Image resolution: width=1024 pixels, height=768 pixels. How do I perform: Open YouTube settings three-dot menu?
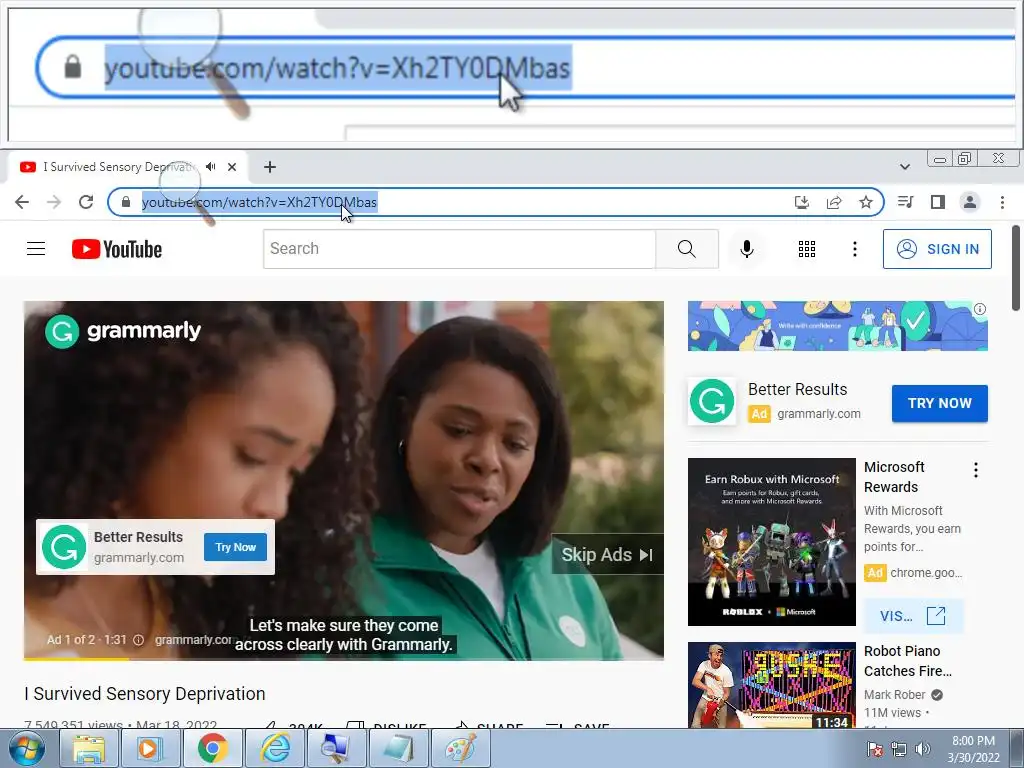pos(855,249)
